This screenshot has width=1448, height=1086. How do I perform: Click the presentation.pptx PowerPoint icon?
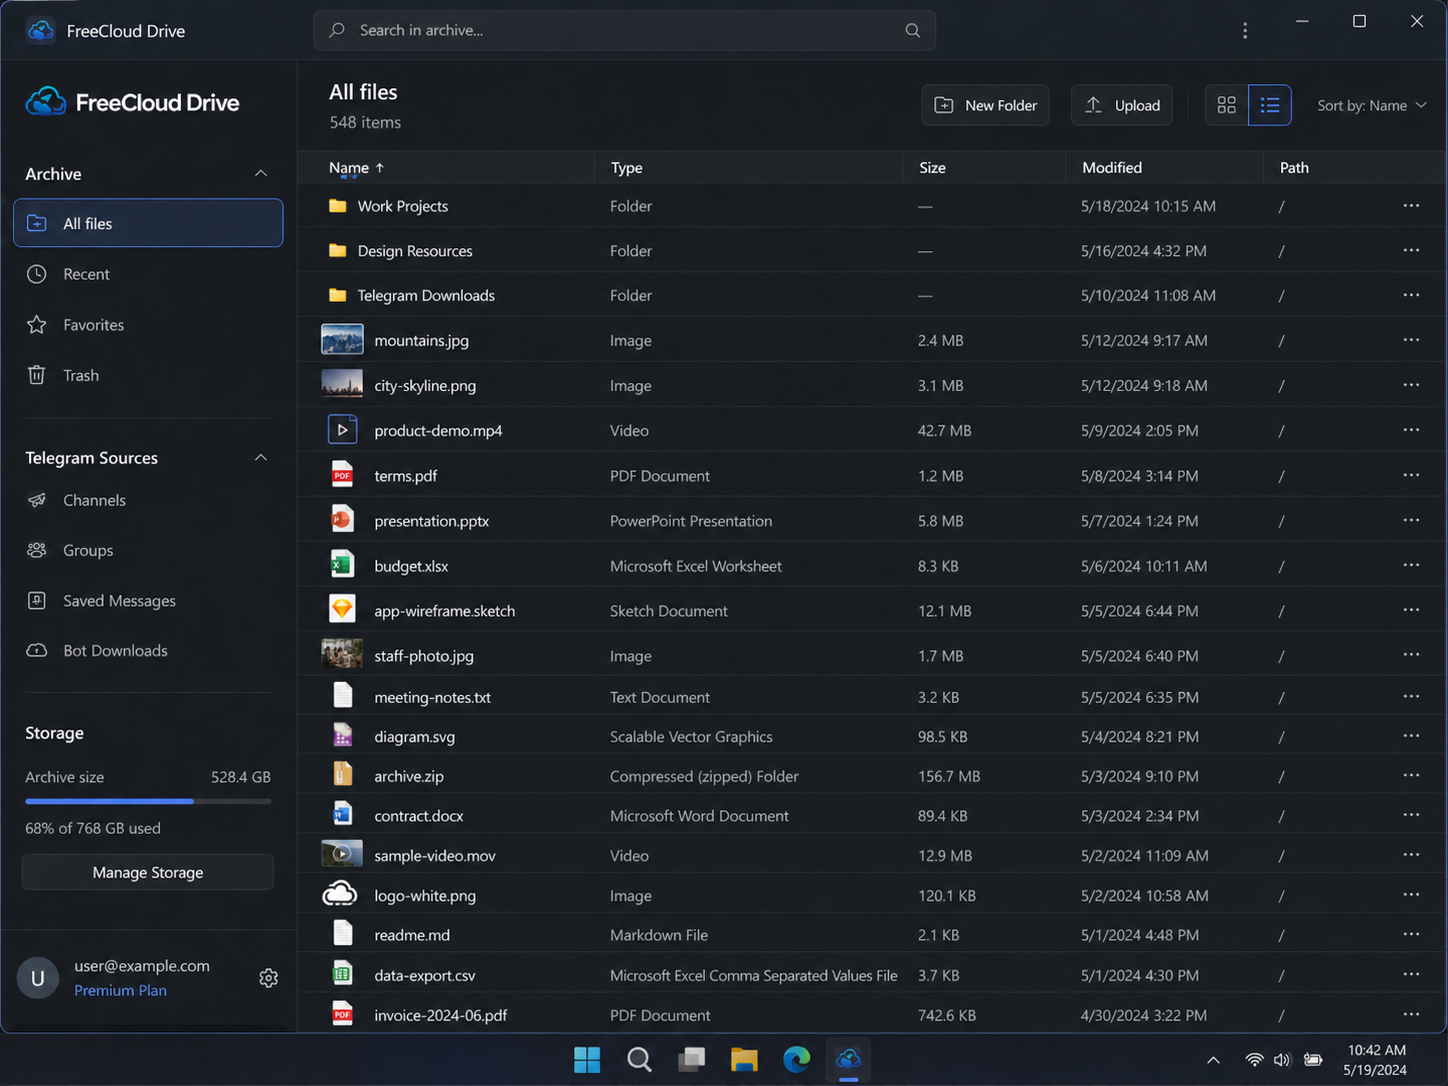pos(342,519)
